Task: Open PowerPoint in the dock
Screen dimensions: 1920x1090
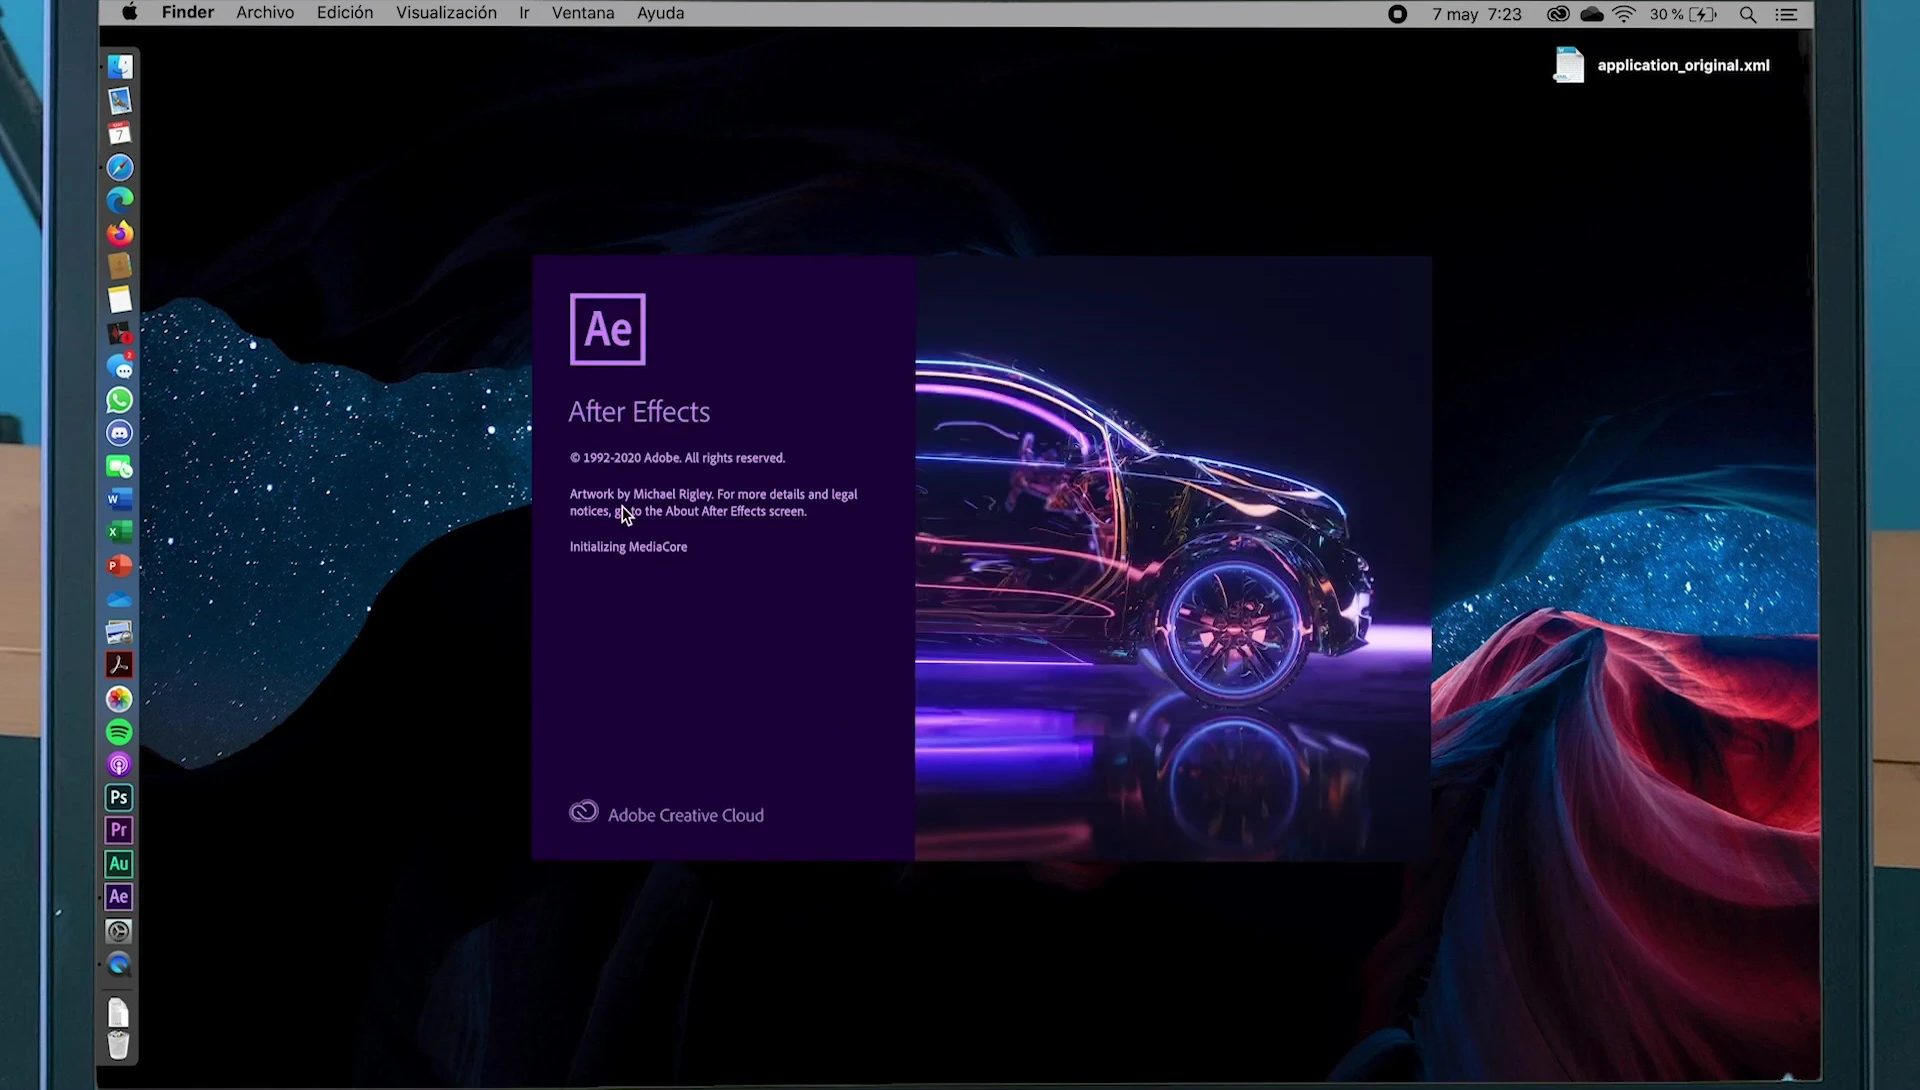Action: point(119,566)
